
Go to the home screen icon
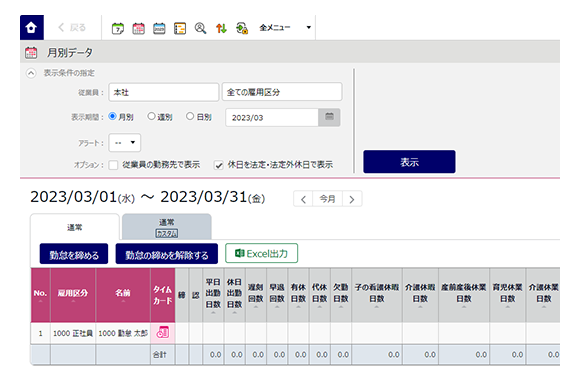click(32, 27)
